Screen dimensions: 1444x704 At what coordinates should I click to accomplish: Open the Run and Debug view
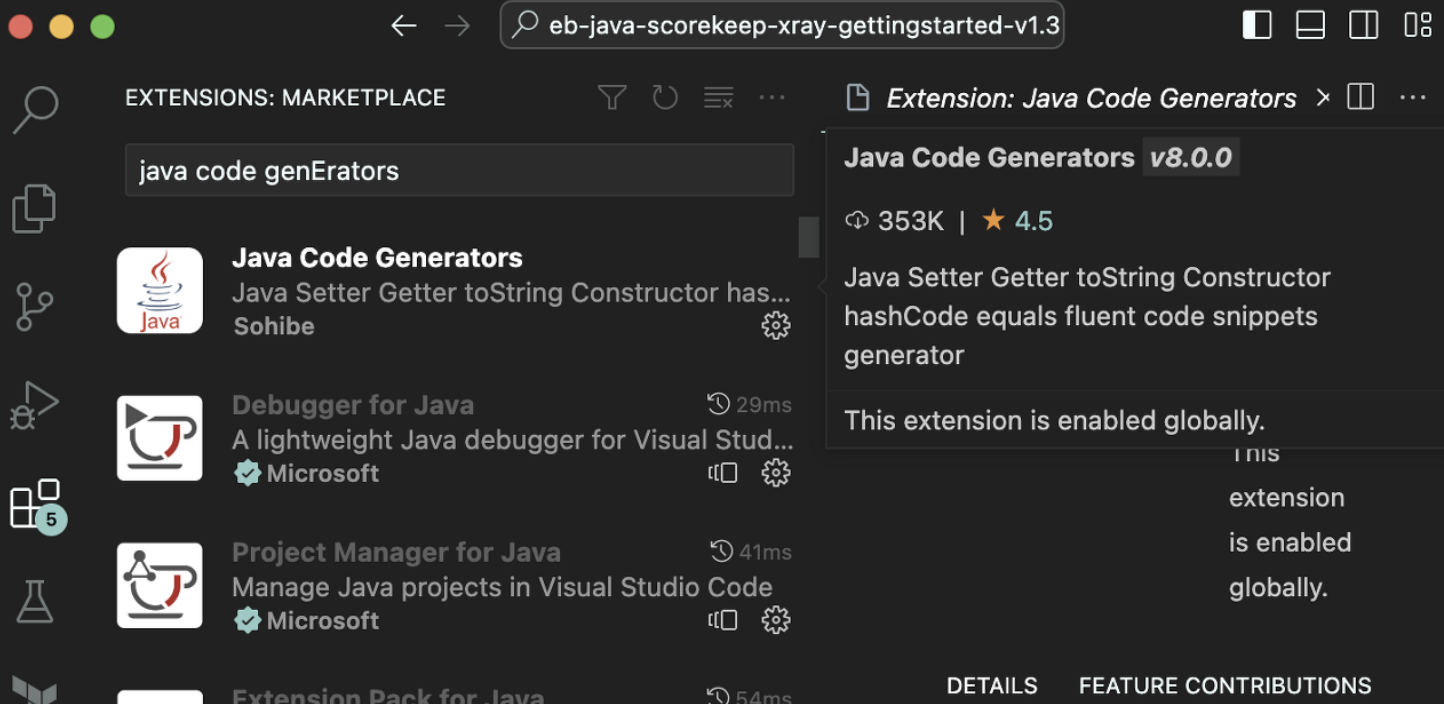(x=35, y=405)
